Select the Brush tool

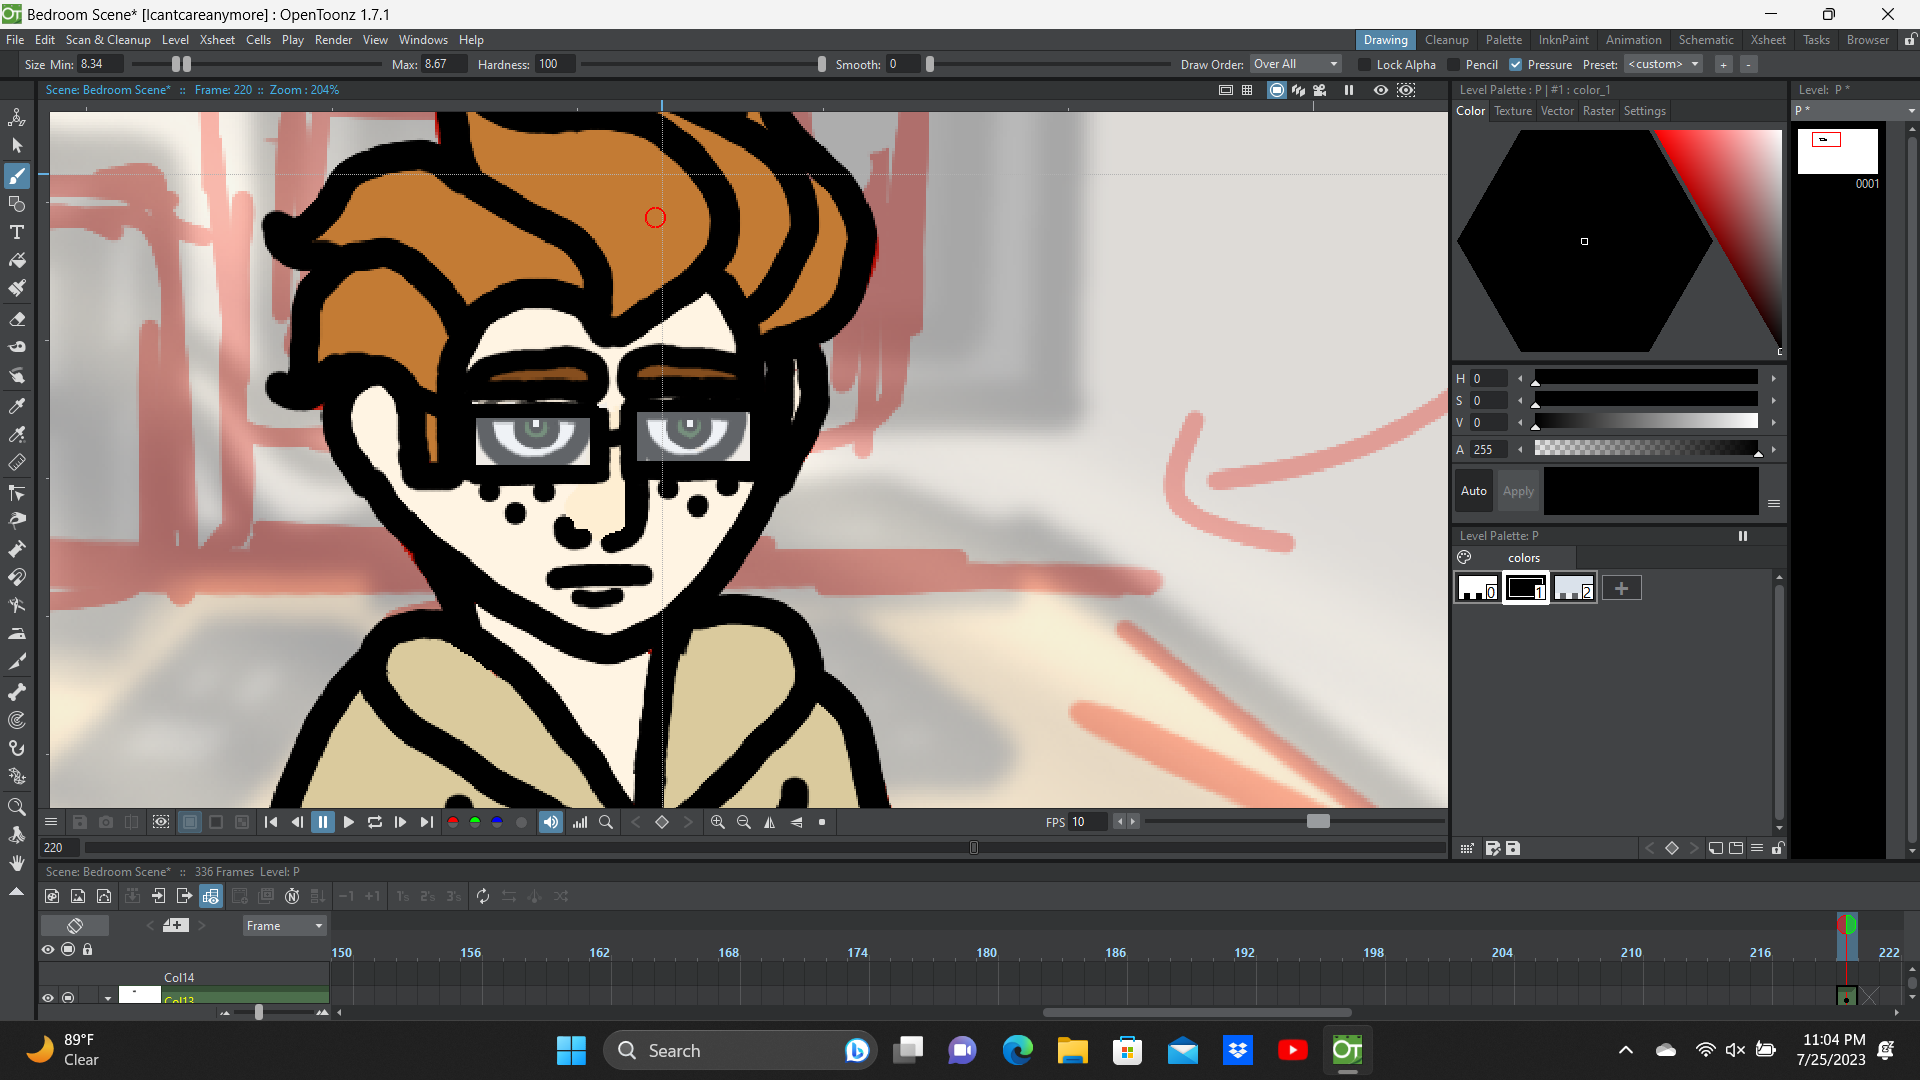[x=17, y=176]
